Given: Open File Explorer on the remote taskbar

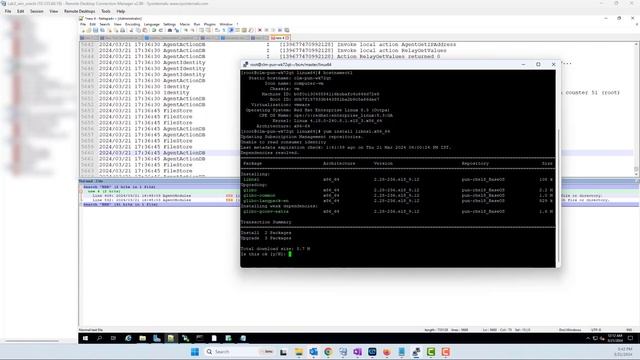Looking at the screenshot, I should (142, 338).
